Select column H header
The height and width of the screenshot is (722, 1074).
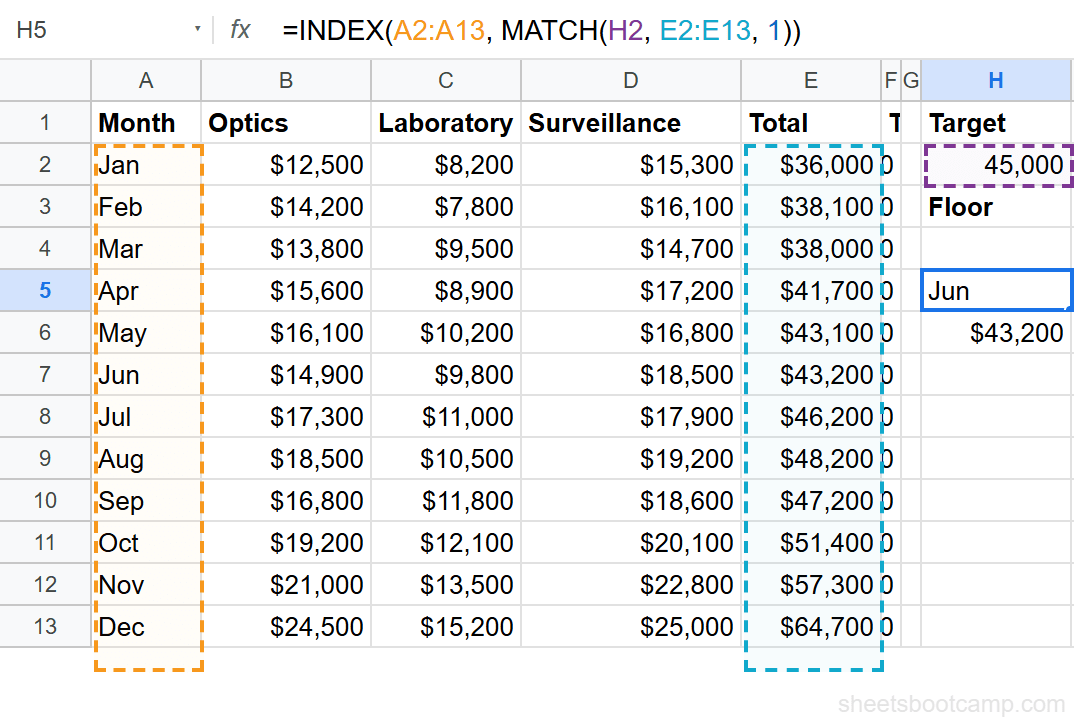click(996, 80)
